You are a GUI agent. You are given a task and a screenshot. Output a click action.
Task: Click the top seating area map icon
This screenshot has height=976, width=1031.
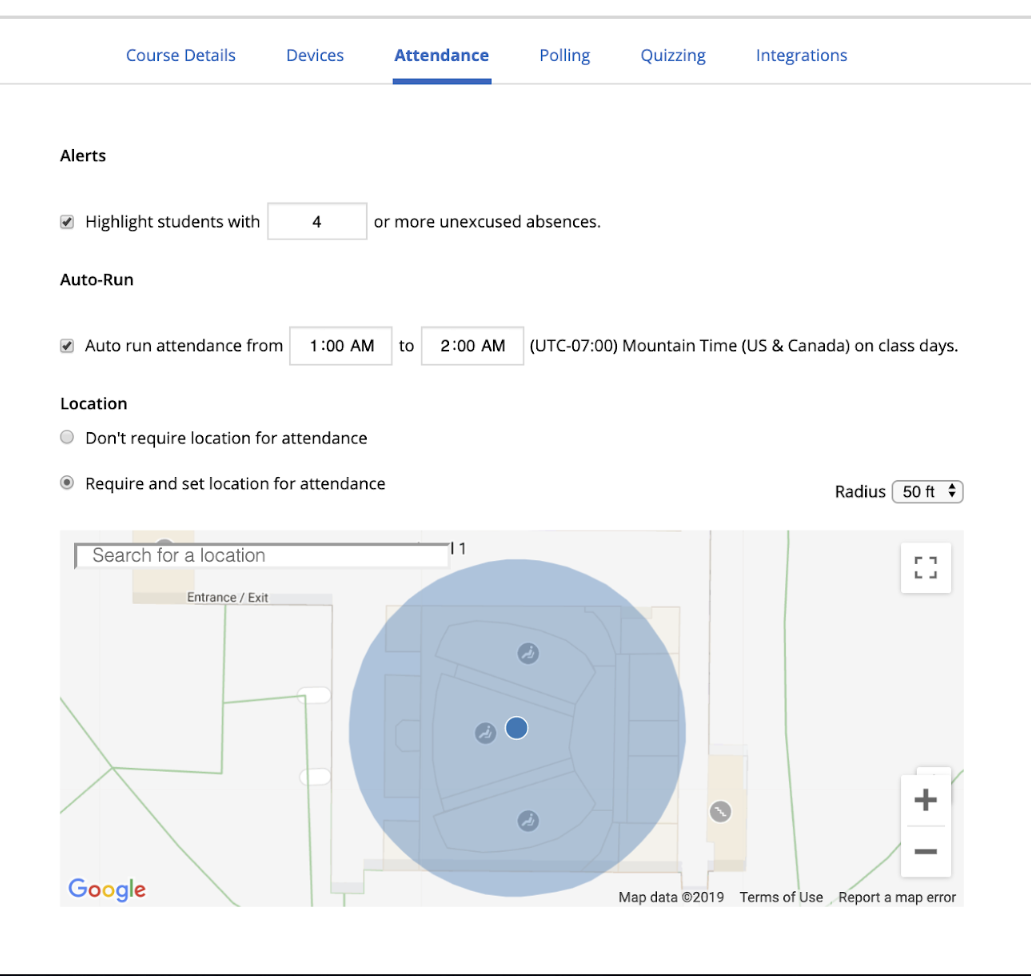tap(528, 653)
